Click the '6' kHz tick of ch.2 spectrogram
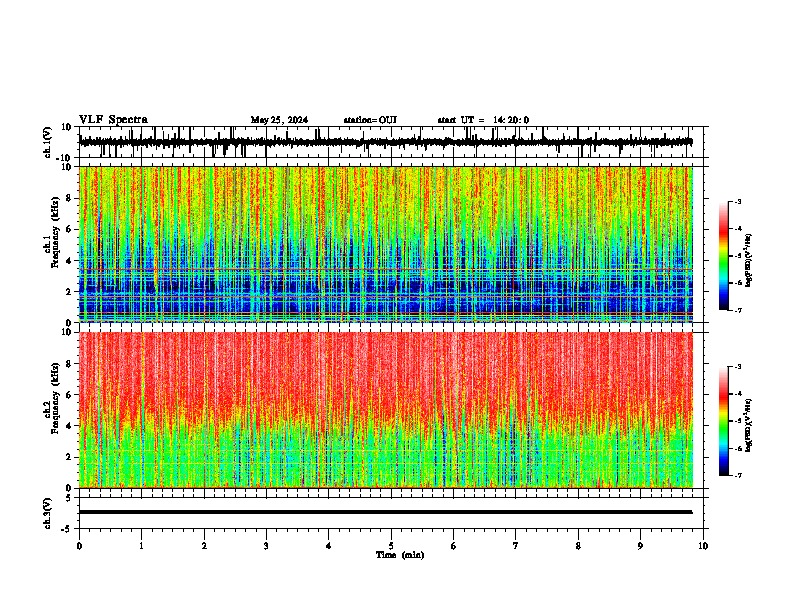The height and width of the screenshot is (612, 792). pos(70,395)
